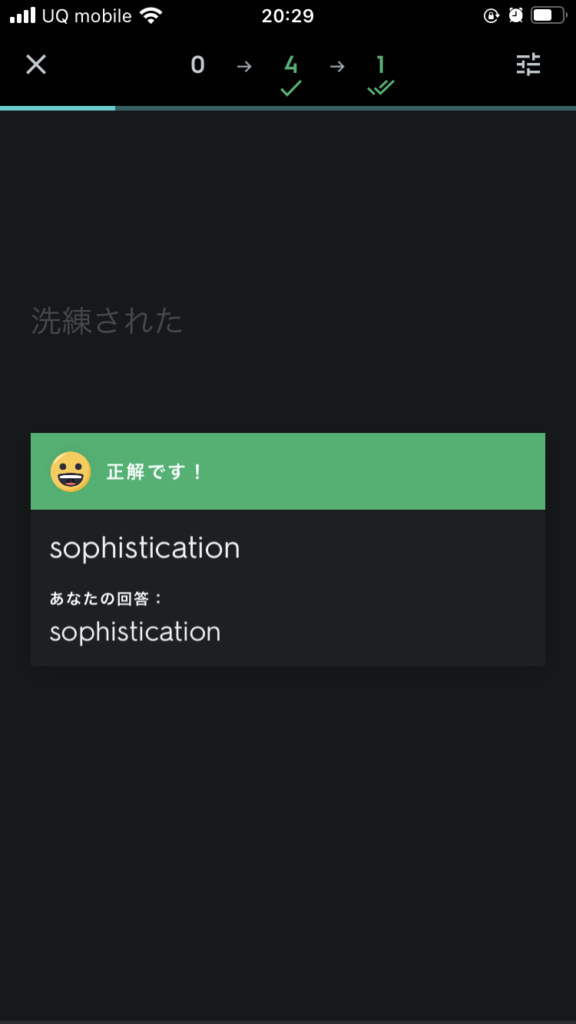Tap the smiling emoji face icon
The width and height of the screenshot is (576, 1024).
pos(71,472)
